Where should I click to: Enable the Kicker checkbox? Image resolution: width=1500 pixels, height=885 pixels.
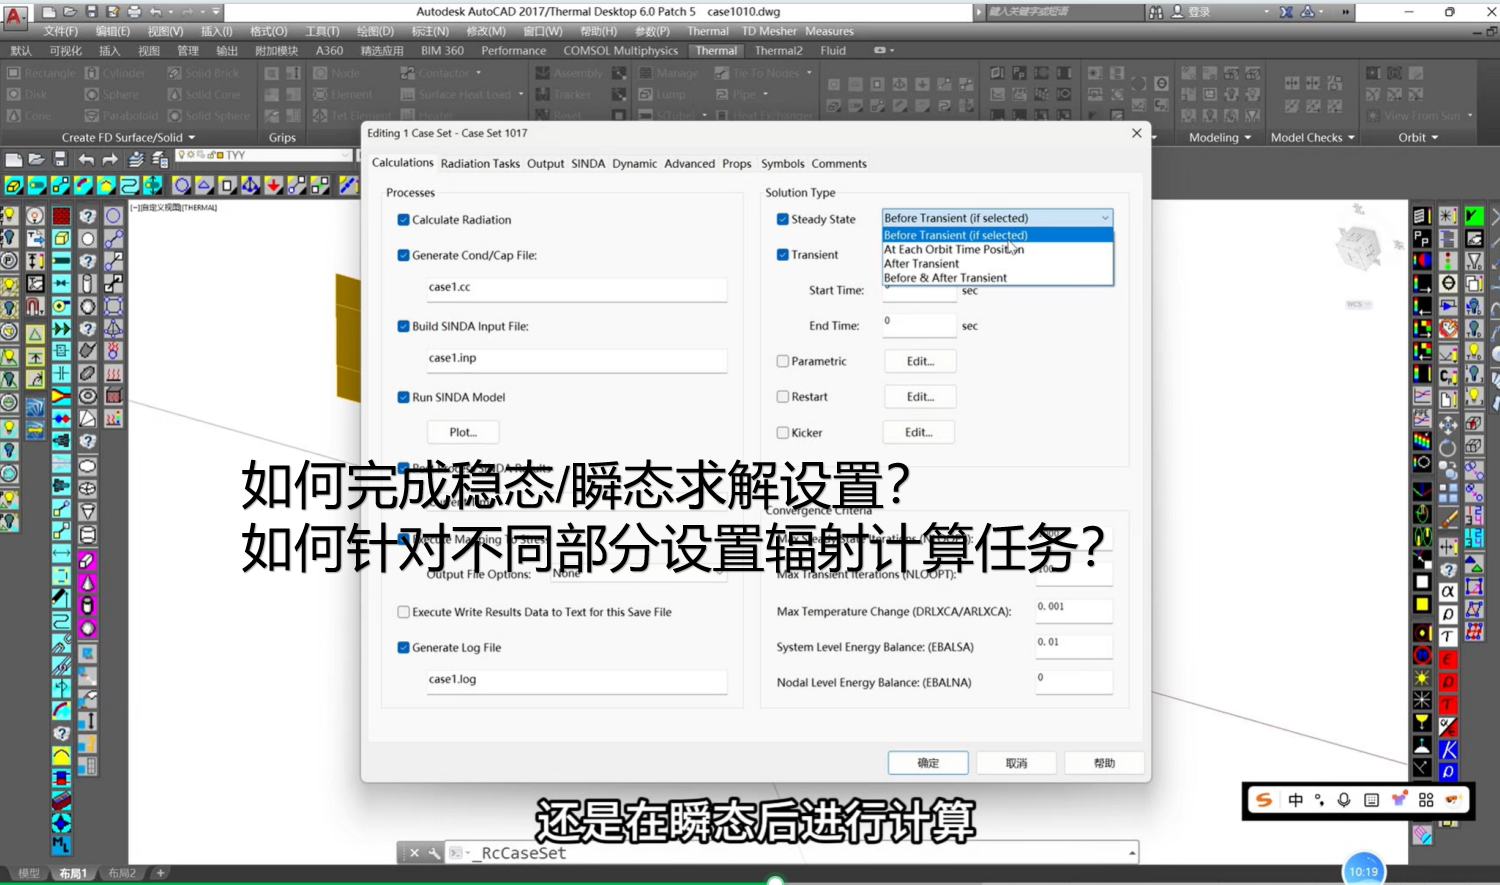tap(783, 433)
